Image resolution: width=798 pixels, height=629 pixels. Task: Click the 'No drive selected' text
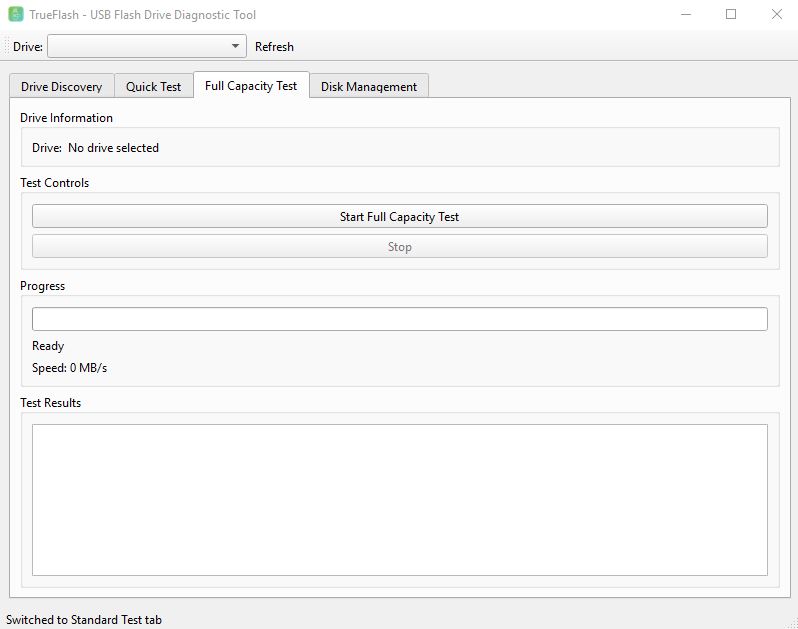pyautogui.click(x=113, y=148)
